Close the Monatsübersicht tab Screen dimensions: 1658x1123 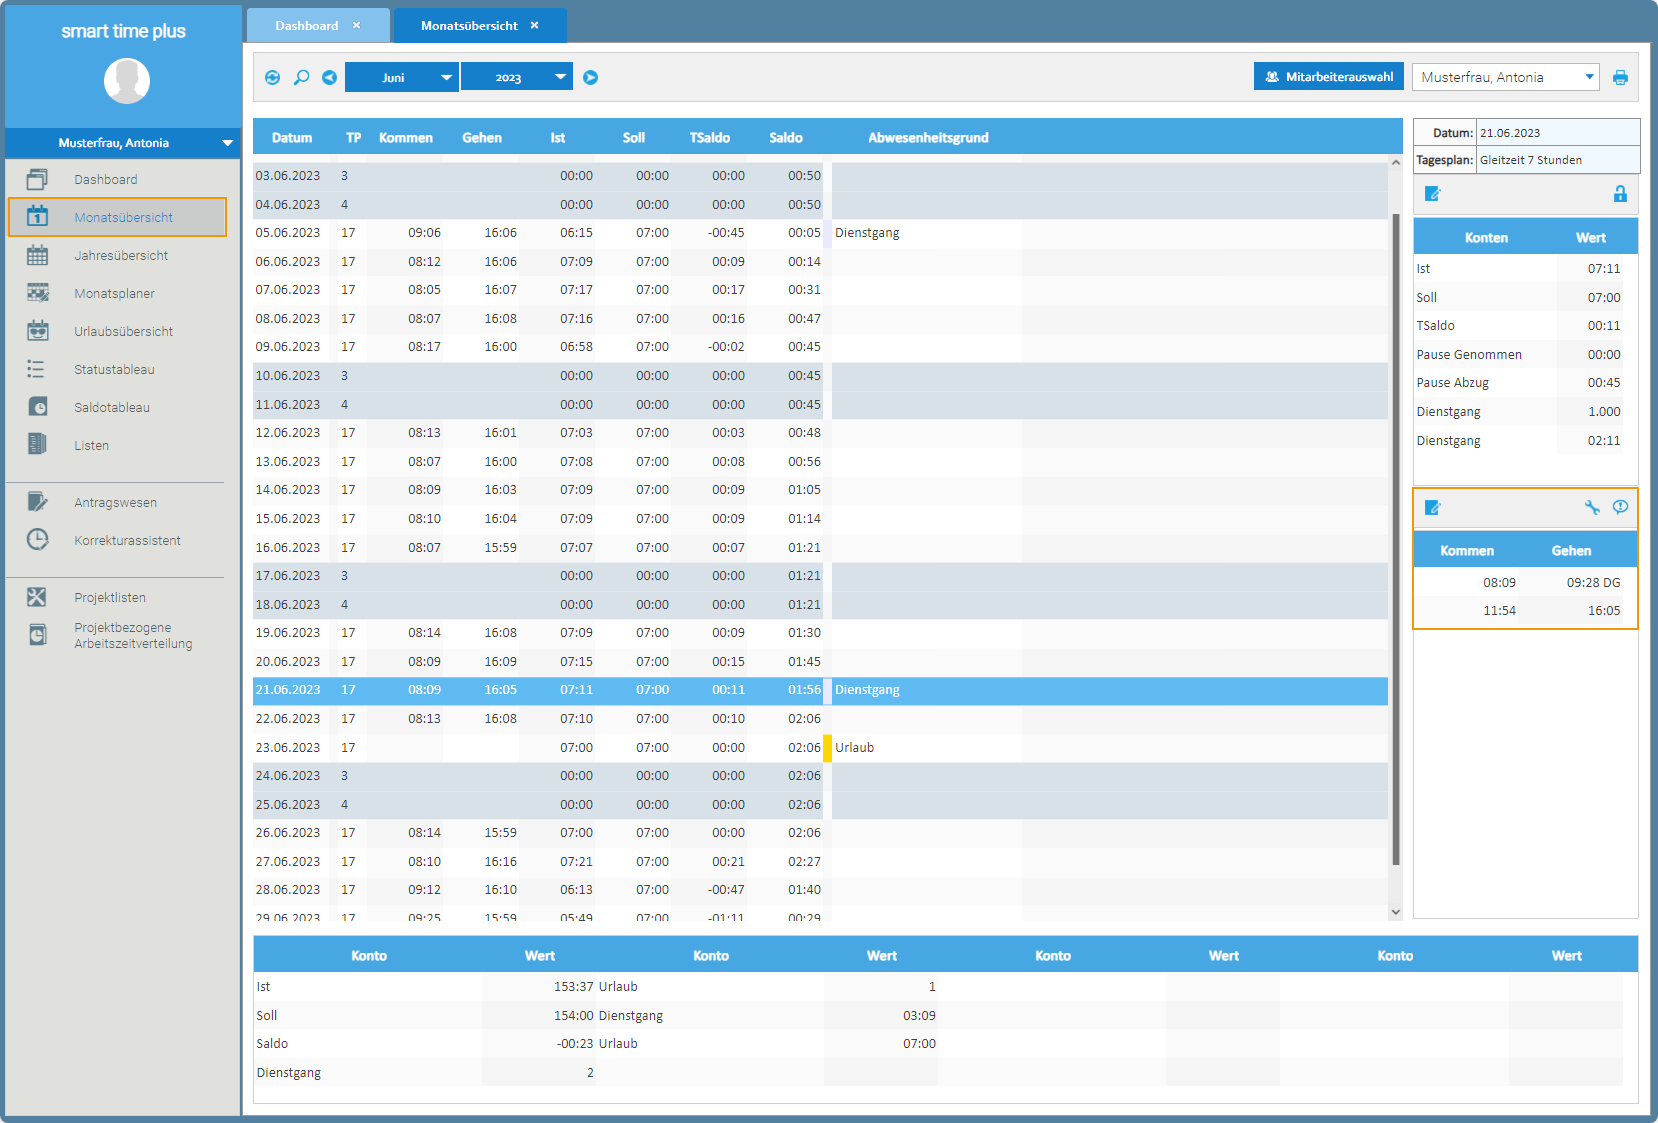point(534,26)
